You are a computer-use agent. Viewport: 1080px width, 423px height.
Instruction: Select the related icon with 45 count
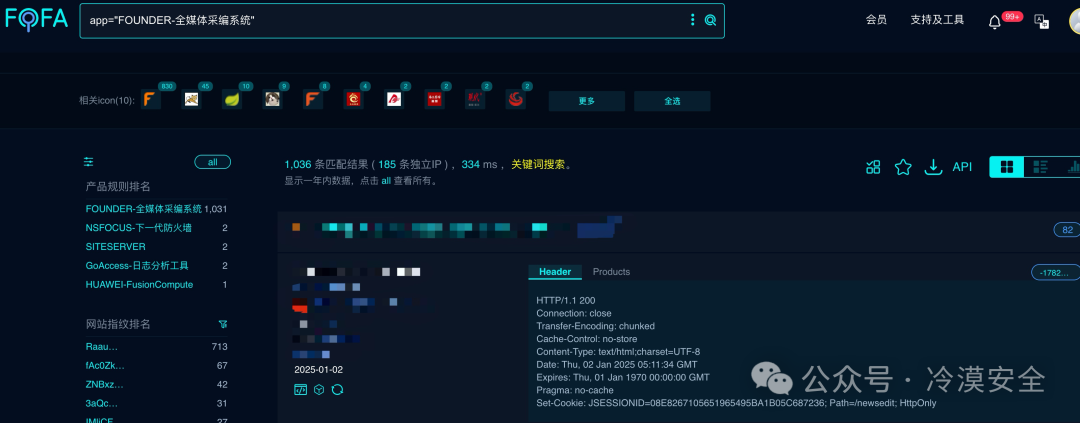191,100
